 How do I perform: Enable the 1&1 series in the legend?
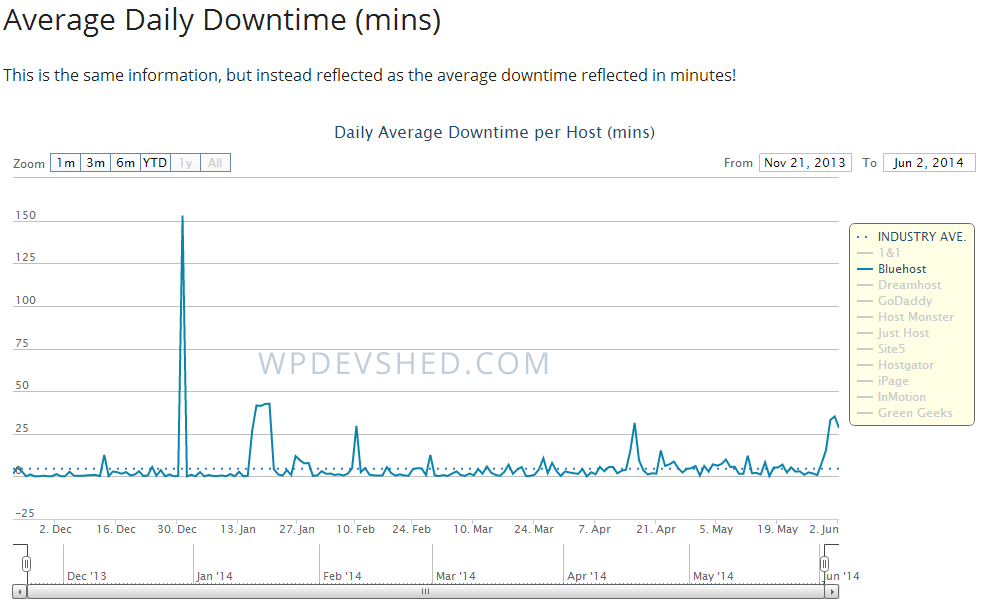tap(889, 253)
